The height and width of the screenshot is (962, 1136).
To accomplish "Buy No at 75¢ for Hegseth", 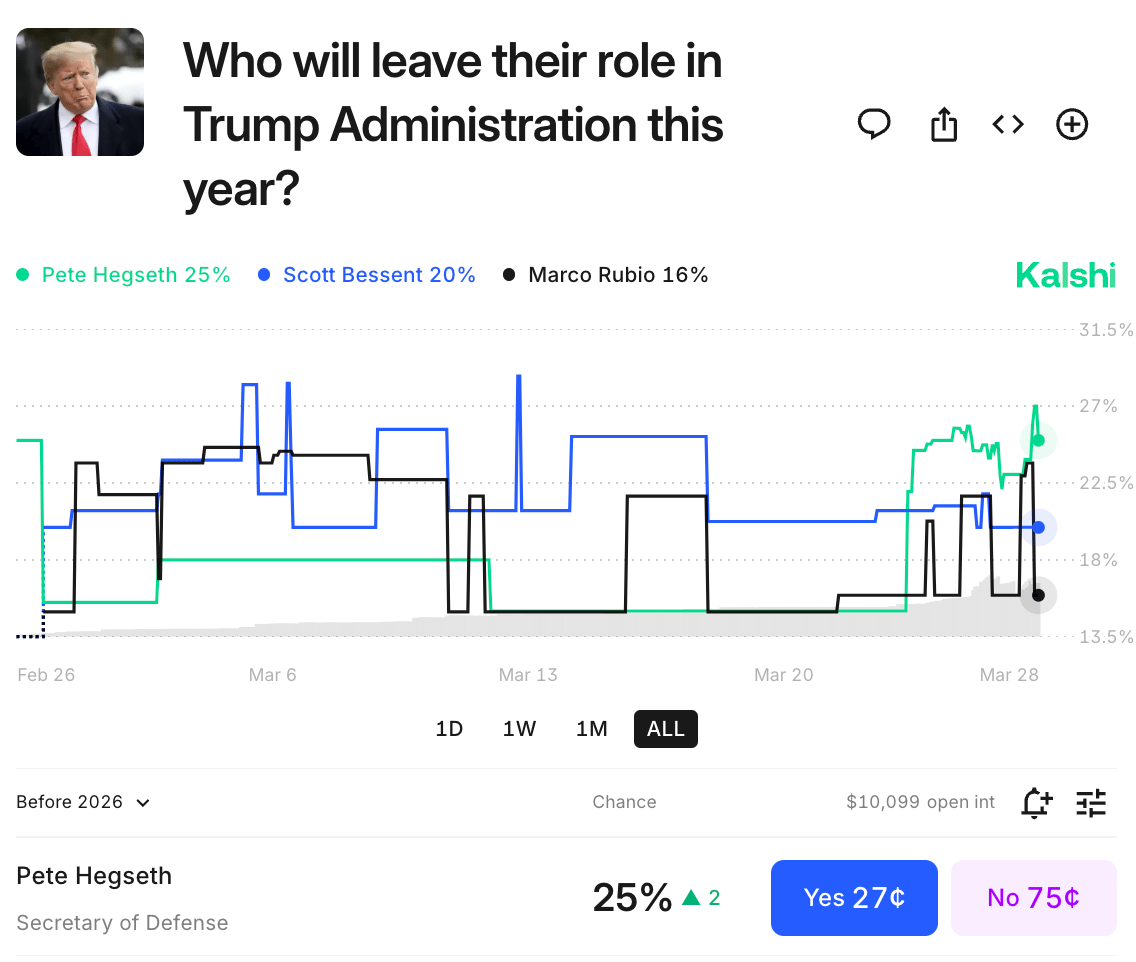I will (1034, 898).
